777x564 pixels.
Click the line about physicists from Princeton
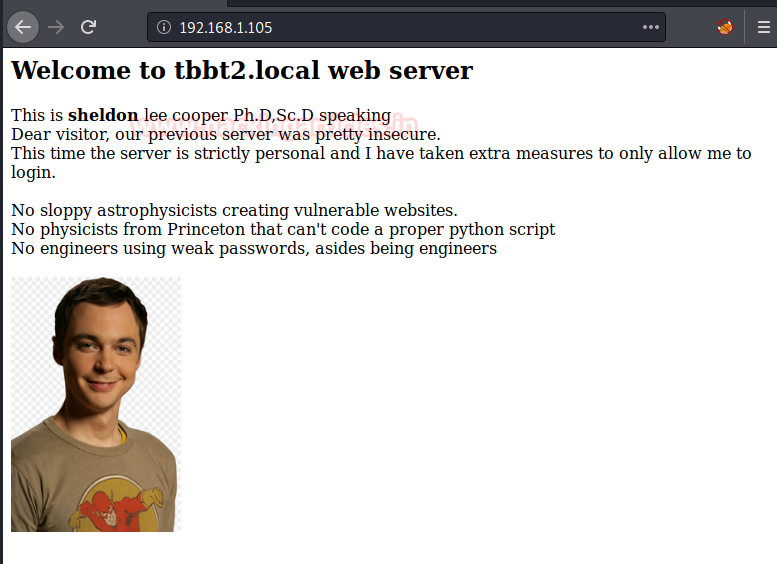283,229
